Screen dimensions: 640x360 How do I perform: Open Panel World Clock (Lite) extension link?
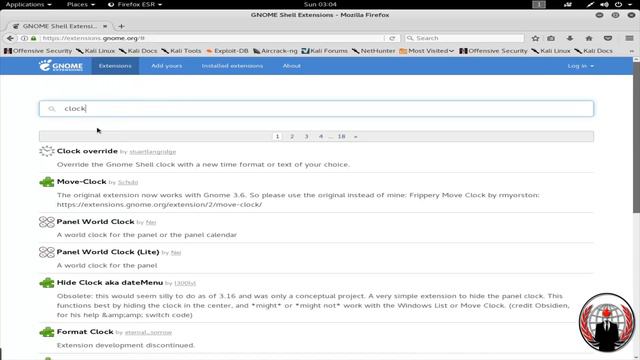click(x=108, y=252)
